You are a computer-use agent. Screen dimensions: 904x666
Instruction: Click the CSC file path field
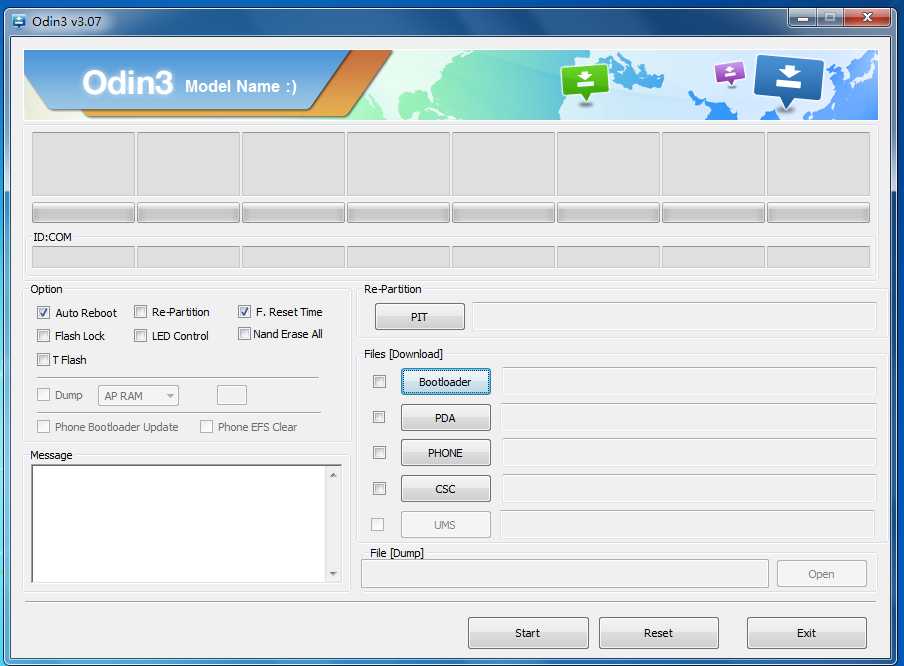689,489
